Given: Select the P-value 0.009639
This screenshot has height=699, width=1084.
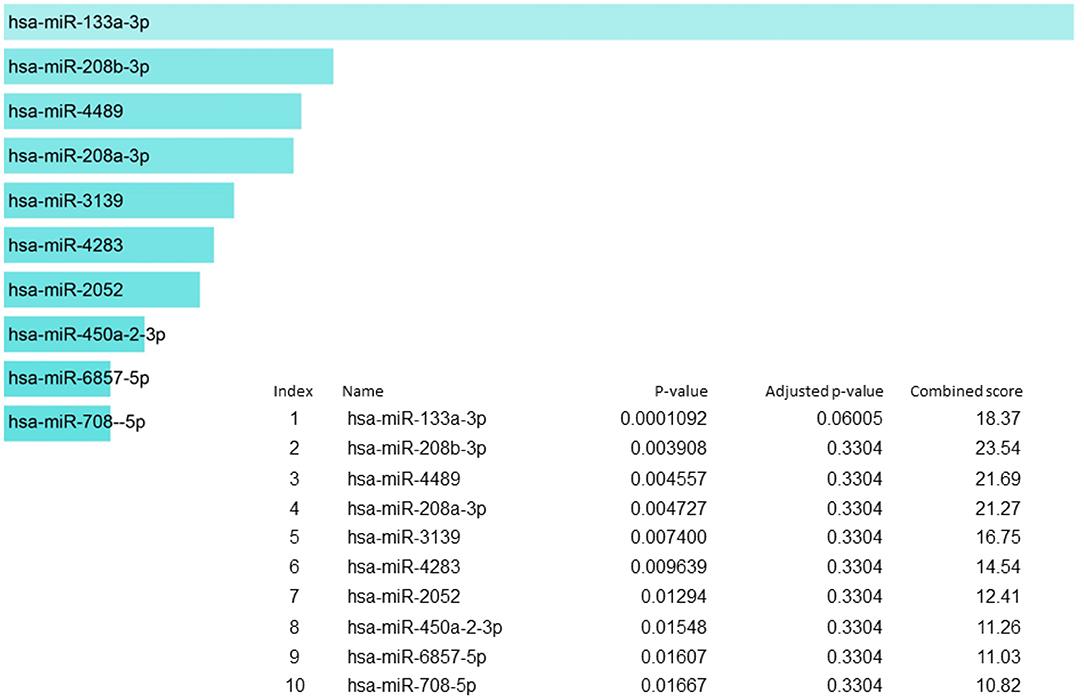Looking at the screenshot, I should coord(669,567).
